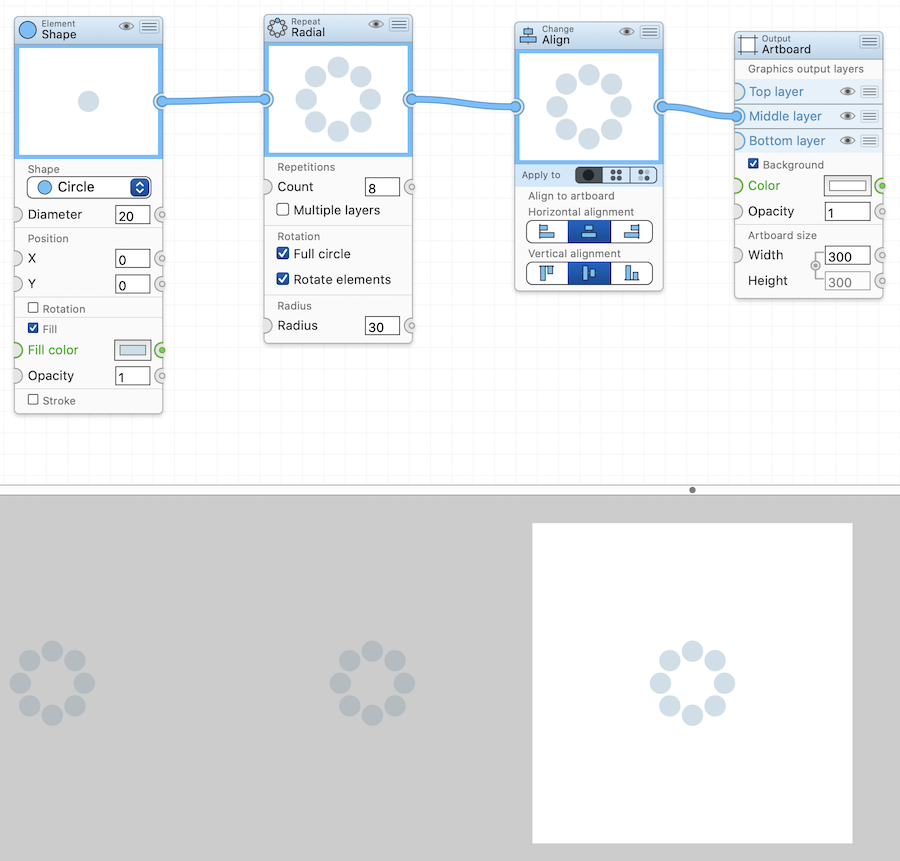Click the Repeat Radial node icon
Viewport: 900px width, 861px height.
277,27
